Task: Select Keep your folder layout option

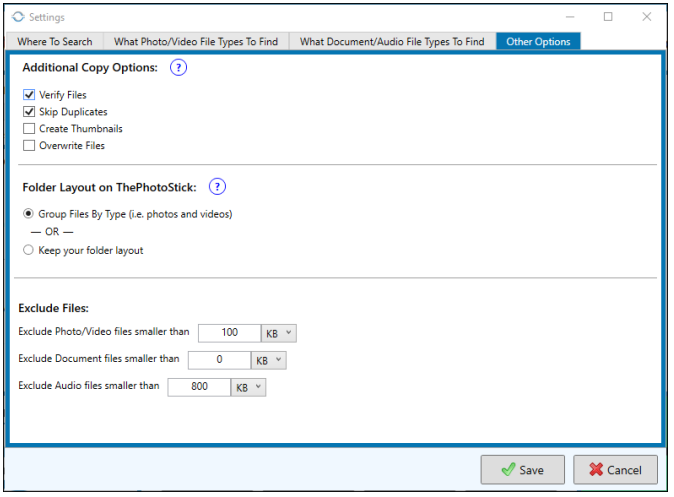Action: click(28, 250)
